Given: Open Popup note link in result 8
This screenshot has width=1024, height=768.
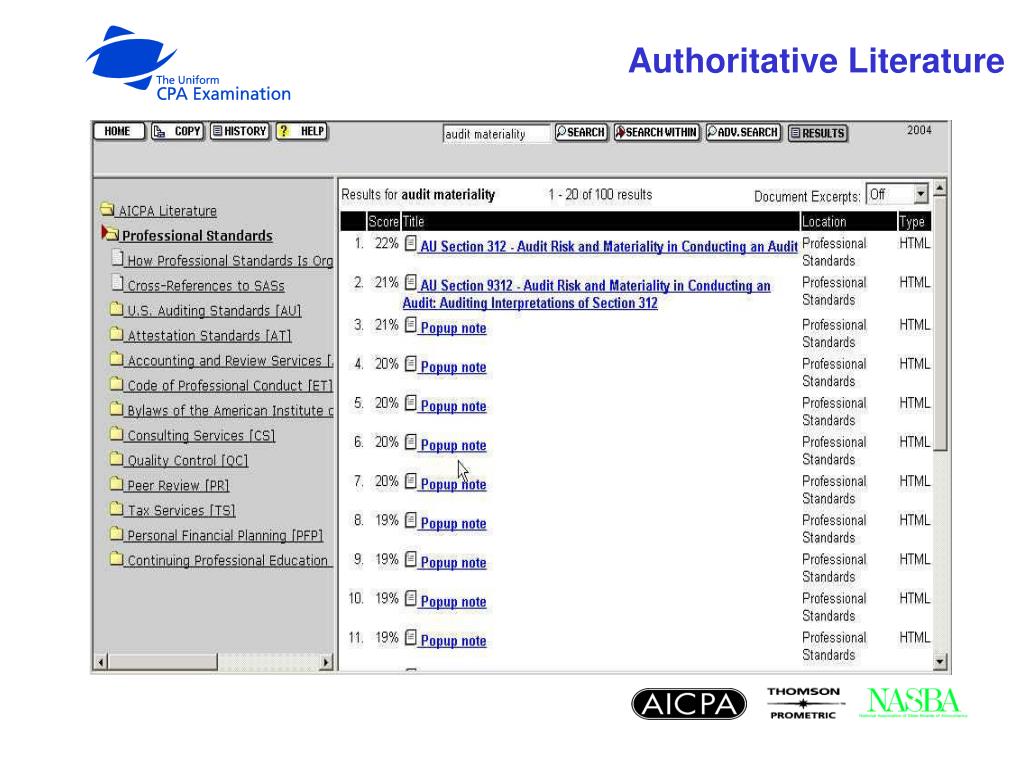Looking at the screenshot, I should click(453, 524).
